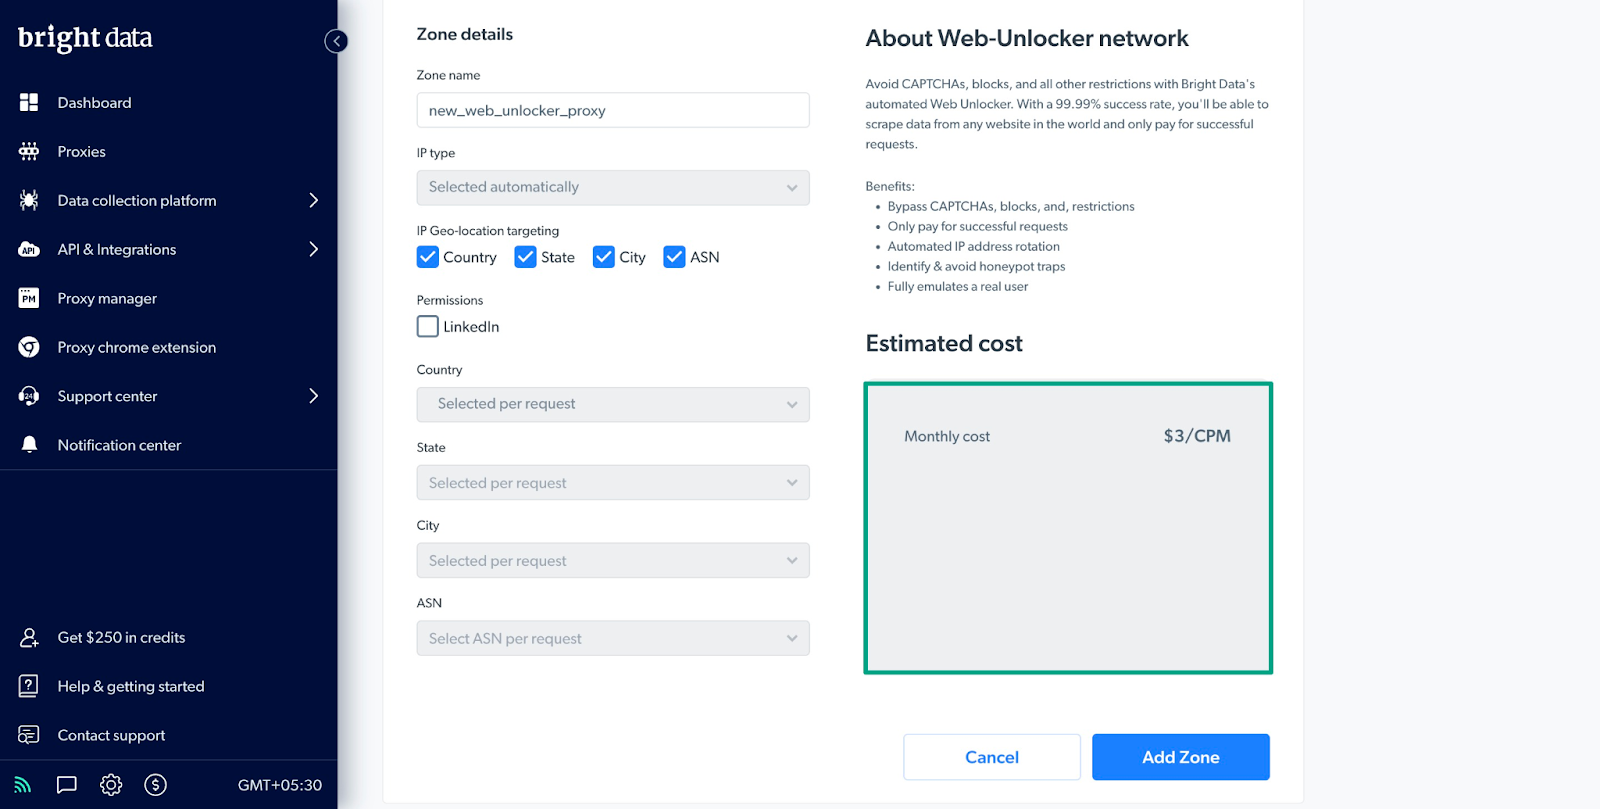Screen dimensions: 1600x809
Task: Open settings via the gear icon
Action: click(x=111, y=785)
